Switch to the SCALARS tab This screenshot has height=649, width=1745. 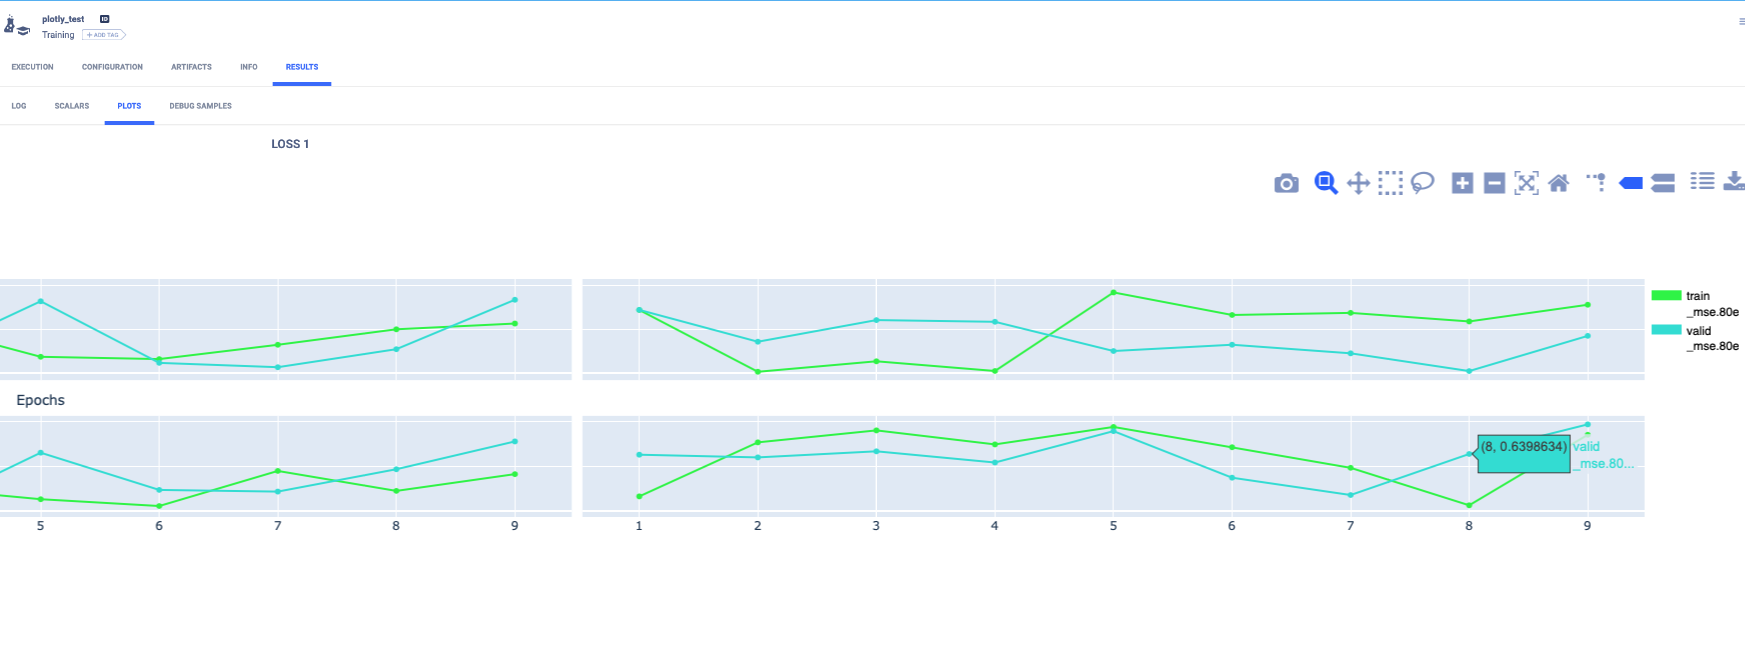pos(71,105)
